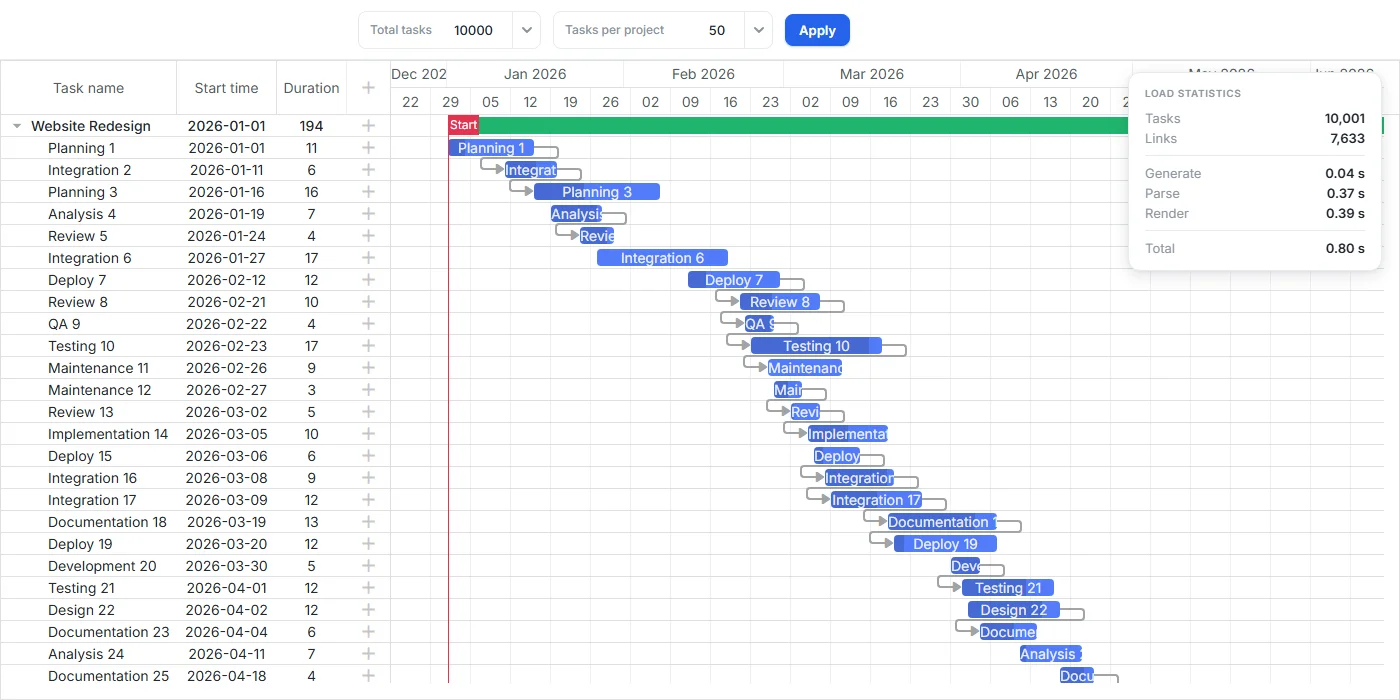Click the Apply button
The image size is (1400, 700).
point(817,30)
